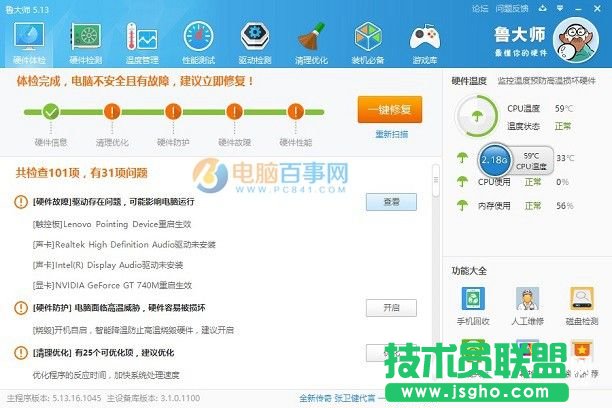The width and height of the screenshot is (612, 408).
Task: Select the 硬件故障 warning step
Action: pyautogui.click(x=234, y=112)
